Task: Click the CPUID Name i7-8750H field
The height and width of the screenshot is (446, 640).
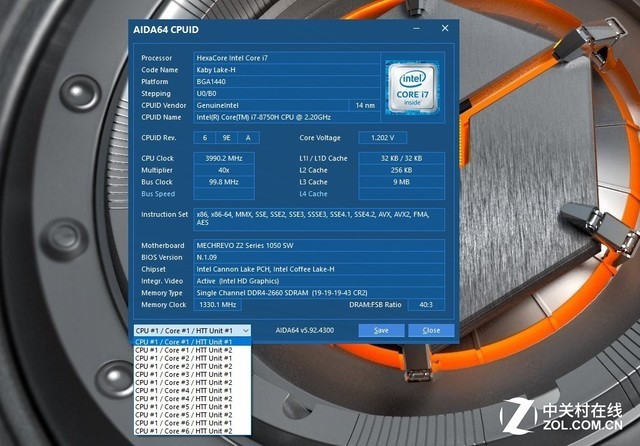Action: [287, 117]
